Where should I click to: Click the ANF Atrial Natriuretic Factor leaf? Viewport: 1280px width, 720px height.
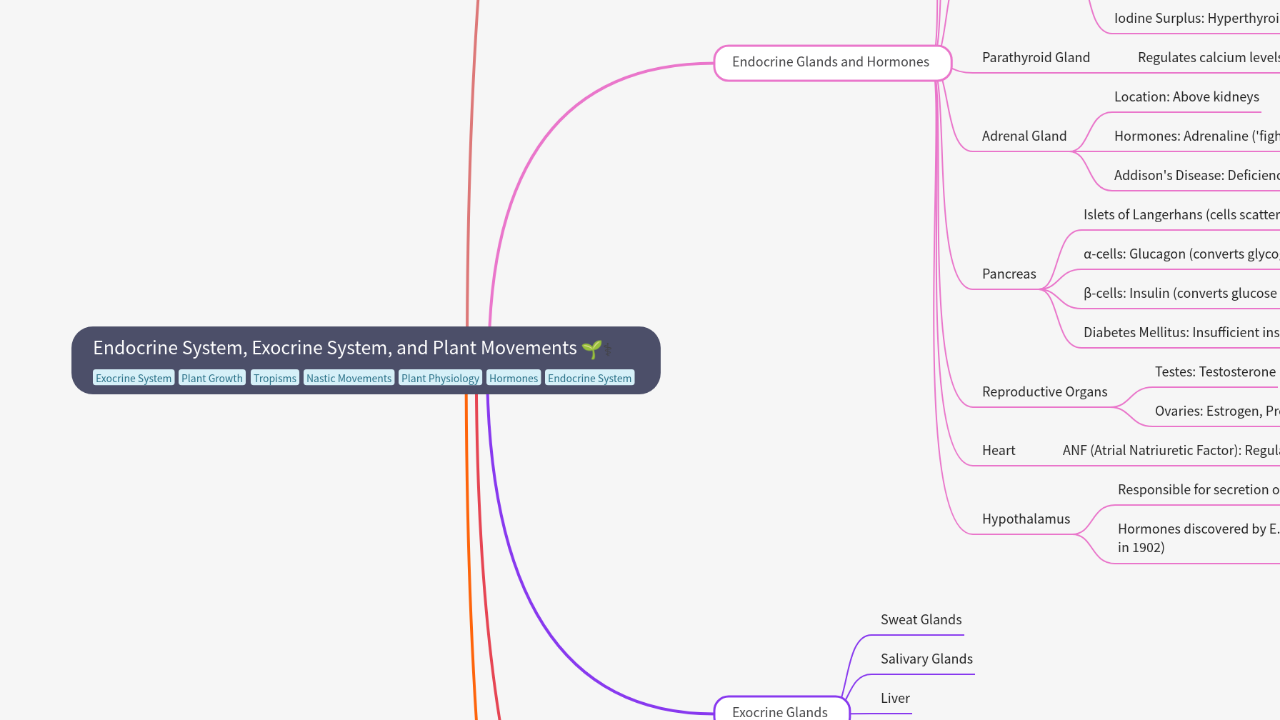coord(1171,450)
